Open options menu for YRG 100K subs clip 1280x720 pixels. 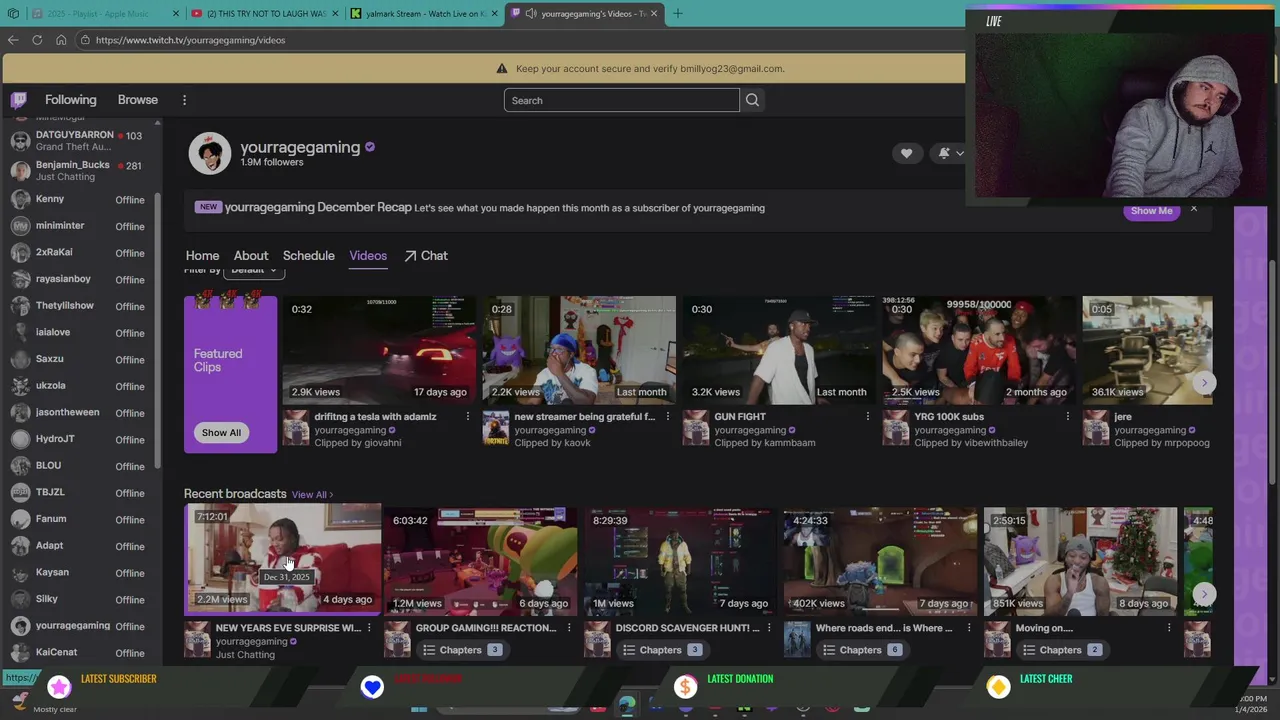1067,417
